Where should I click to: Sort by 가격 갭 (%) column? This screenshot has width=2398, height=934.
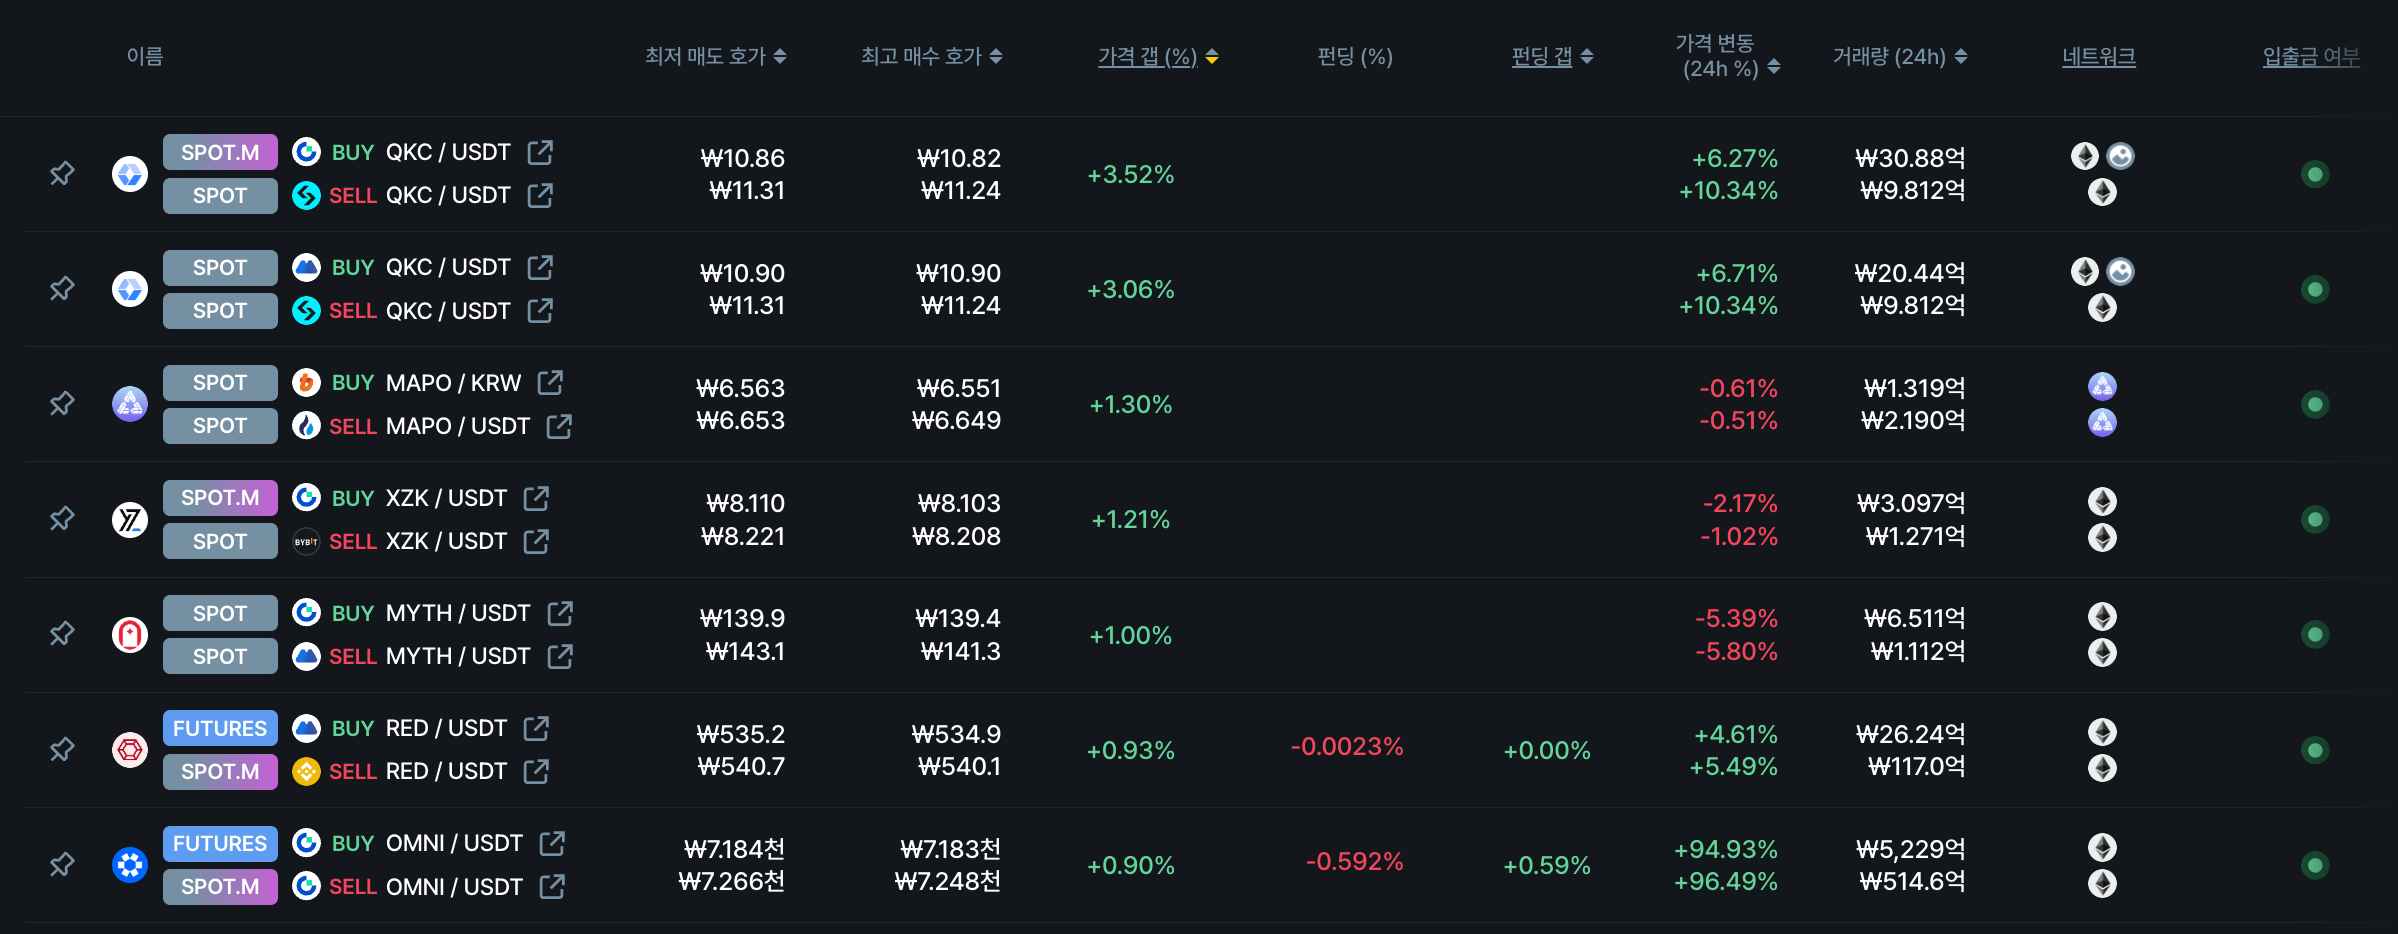(1157, 57)
